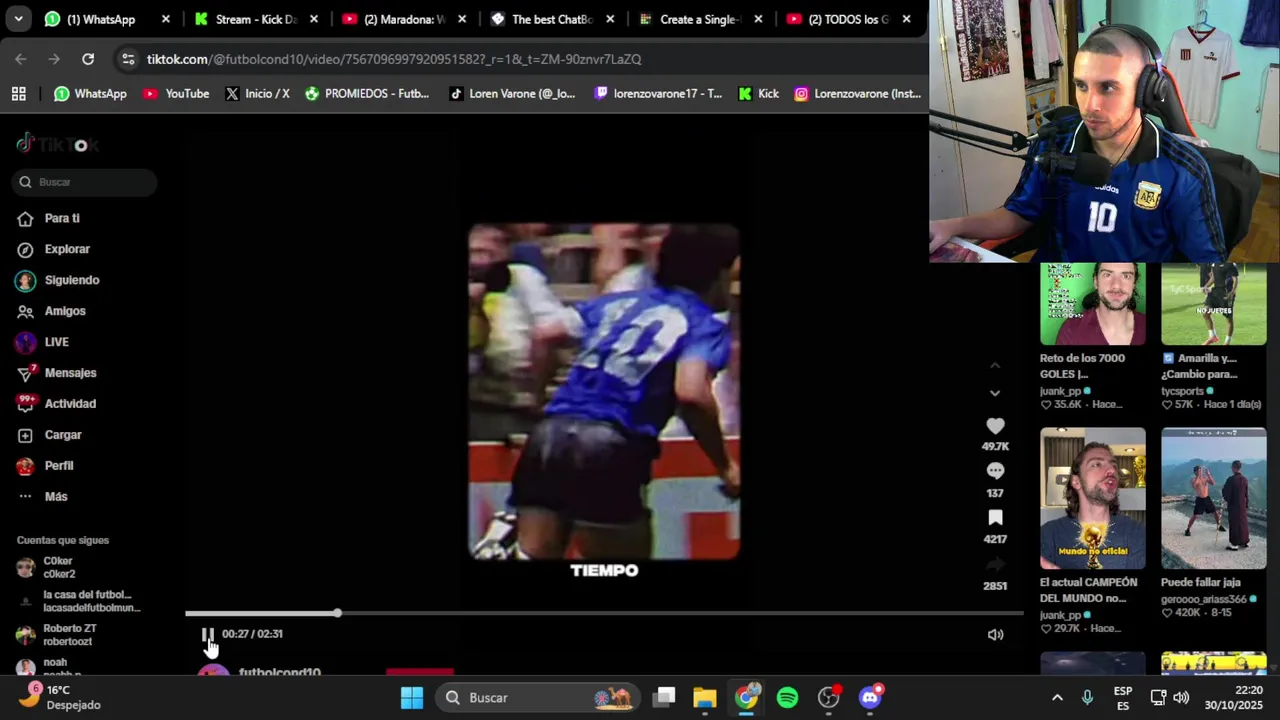Open the taskbar weather widget
This screenshot has width=1280, height=720.
[x=62, y=697]
